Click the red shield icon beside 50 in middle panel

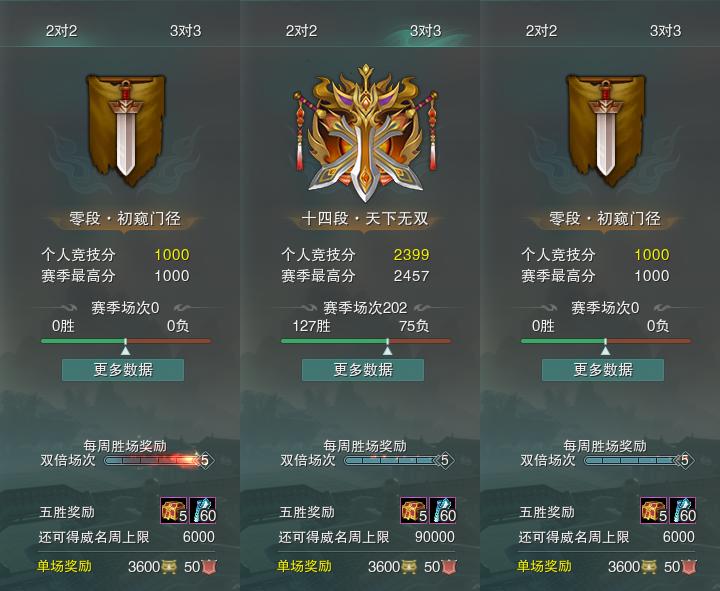click(450, 567)
